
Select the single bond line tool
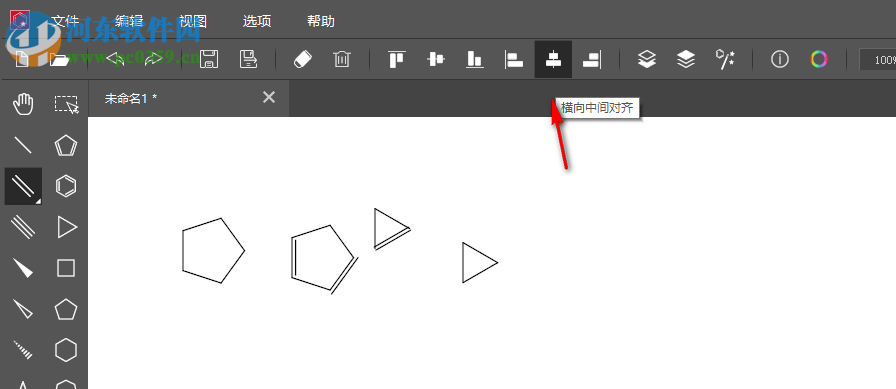pos(23,146)
